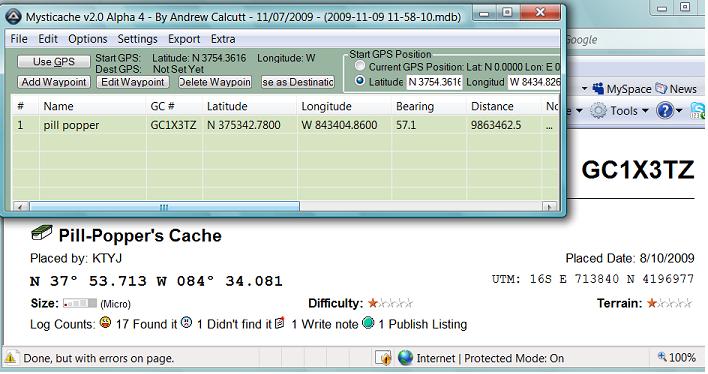
Task: Click the Placed Date 8/10/2009 text
Action: click(630, 258)
